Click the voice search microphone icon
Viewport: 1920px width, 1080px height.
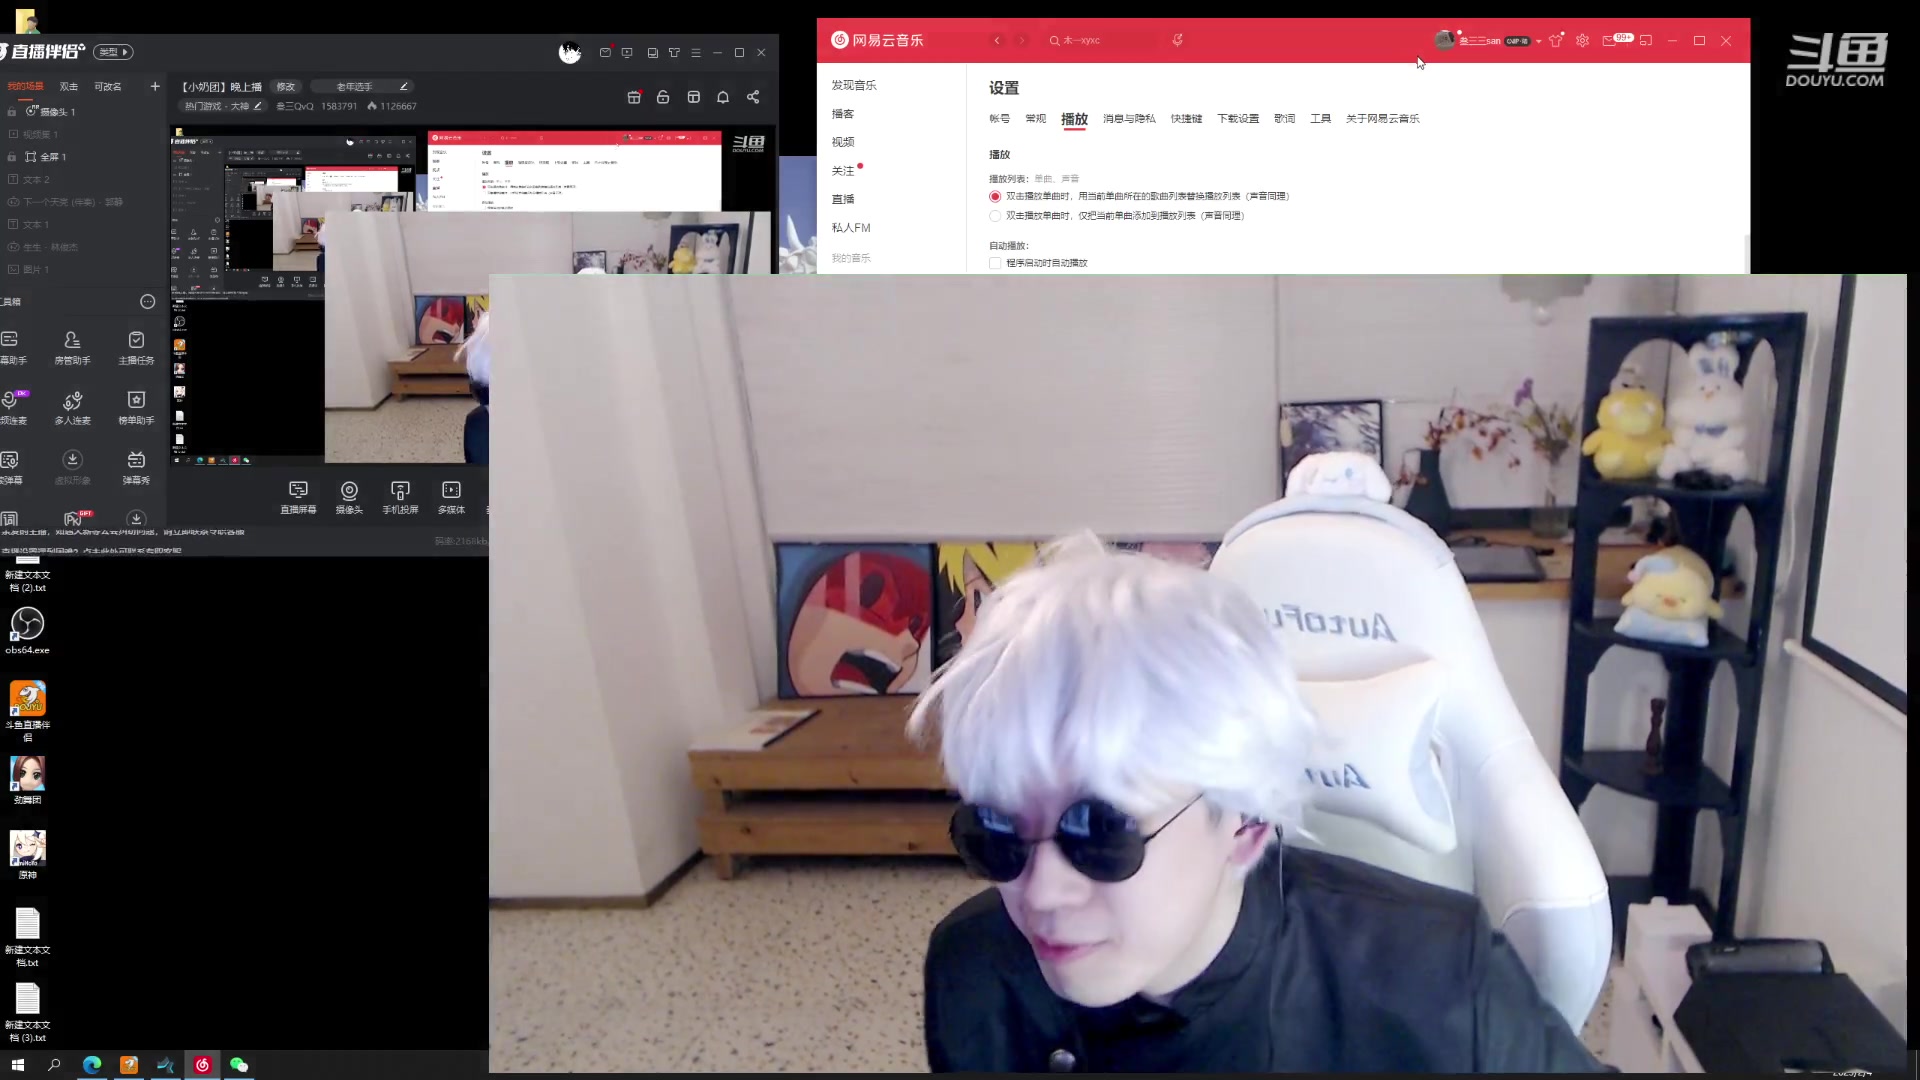tap(1177, 40)
